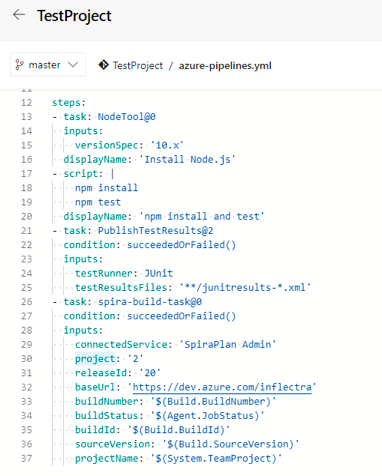Click '$(Build.BuildNumber)' value
The height and width of the screenshot is (476, 382).
coord(213,402)
